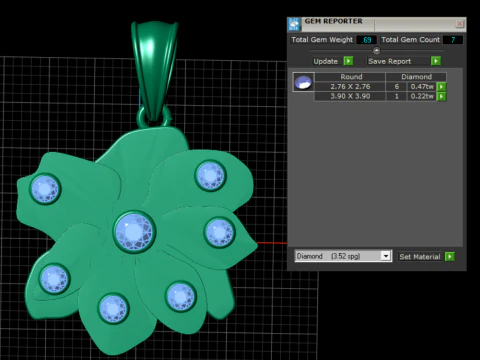The image size is (480, 360).
Task: Select the 3.90 X 3.90 size row
Action: (350, 96)
